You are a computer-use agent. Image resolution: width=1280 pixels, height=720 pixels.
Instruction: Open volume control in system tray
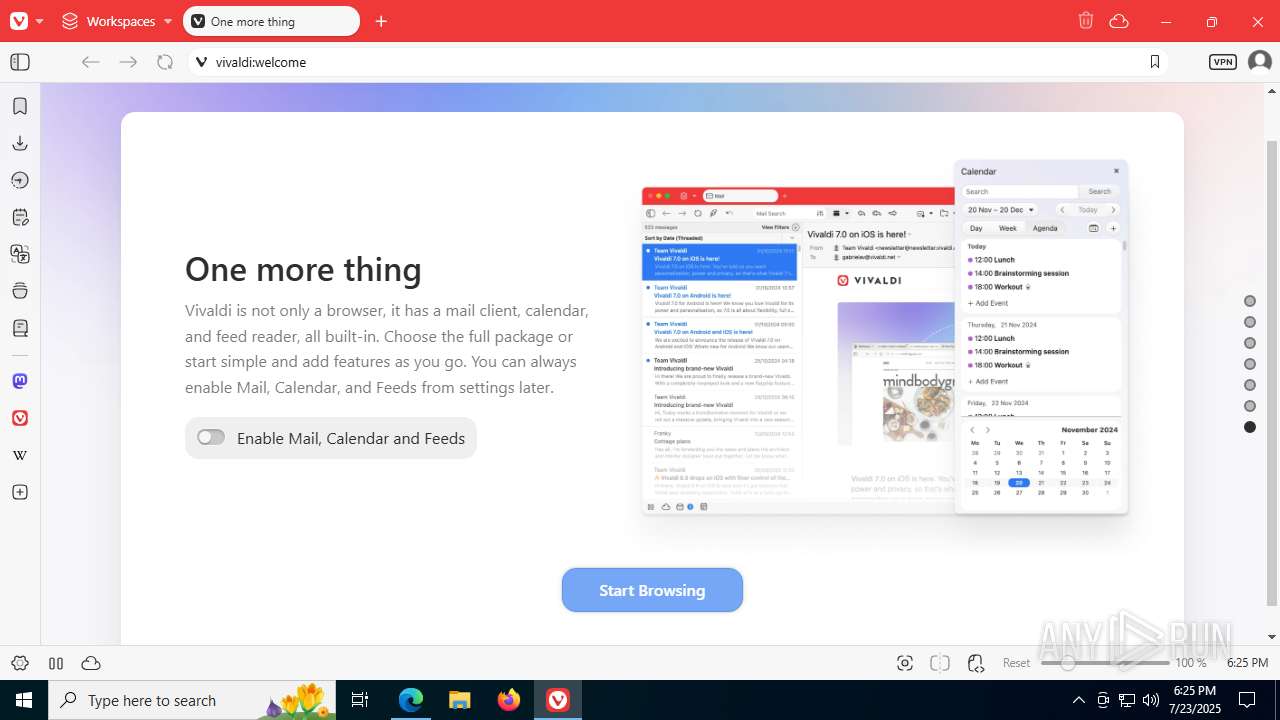pos(1151,700)
